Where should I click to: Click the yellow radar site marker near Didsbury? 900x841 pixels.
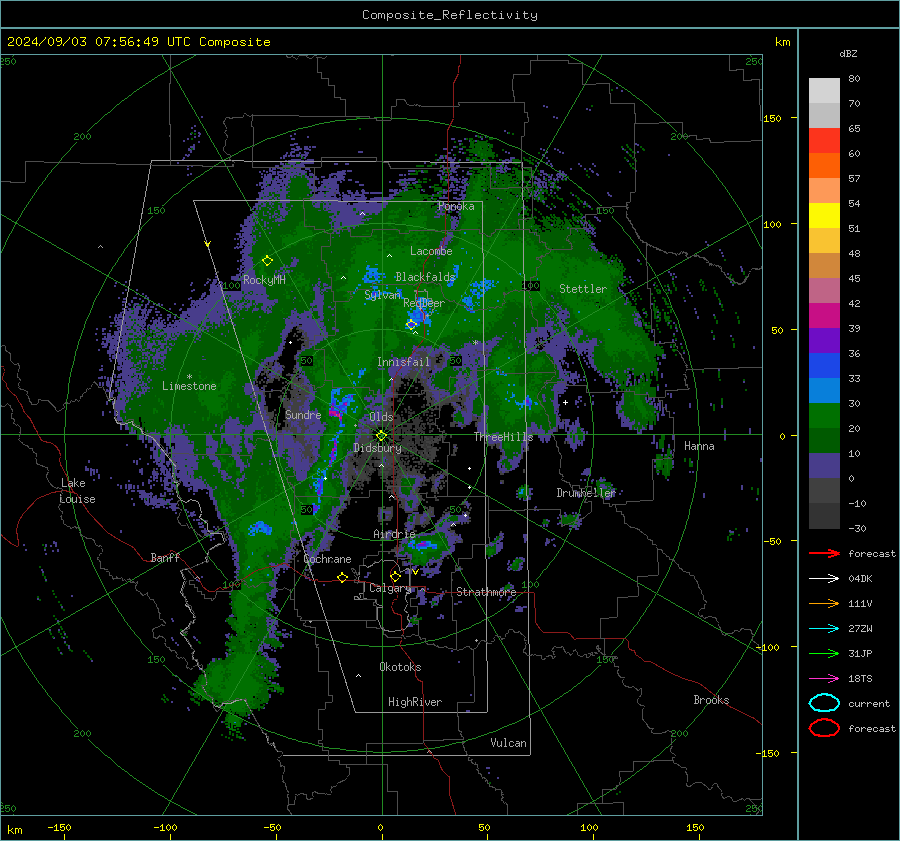tap(381, 436)
